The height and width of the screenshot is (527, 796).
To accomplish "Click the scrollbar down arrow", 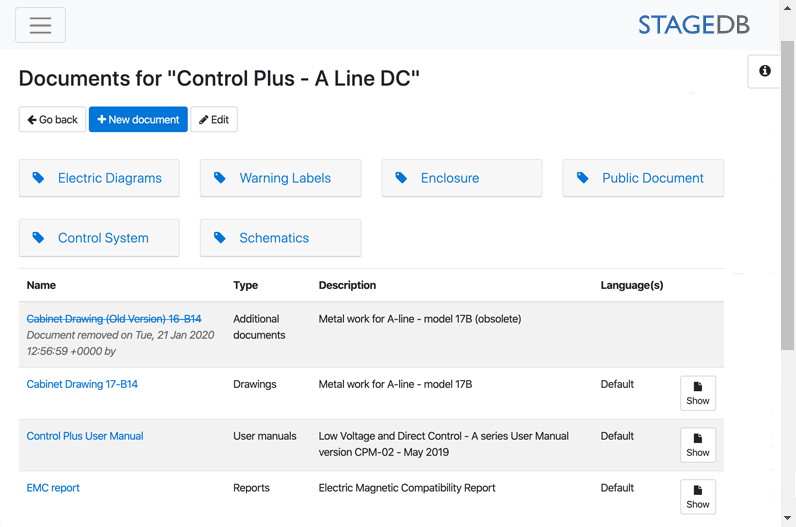I will click(x=787, y=518).
